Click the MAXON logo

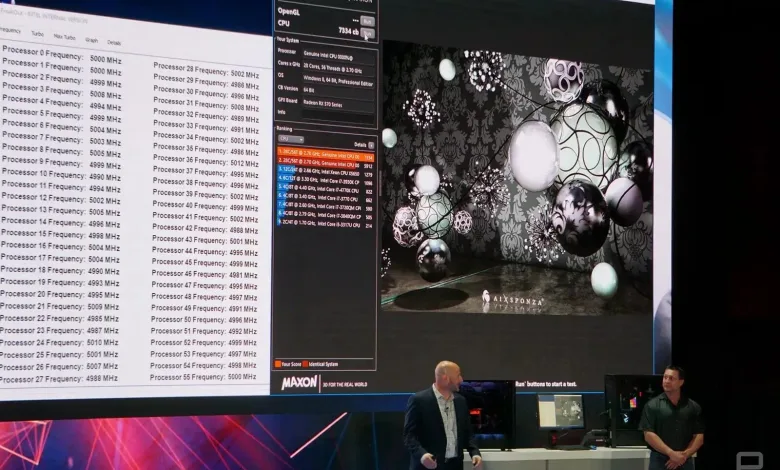coord(300,381)
